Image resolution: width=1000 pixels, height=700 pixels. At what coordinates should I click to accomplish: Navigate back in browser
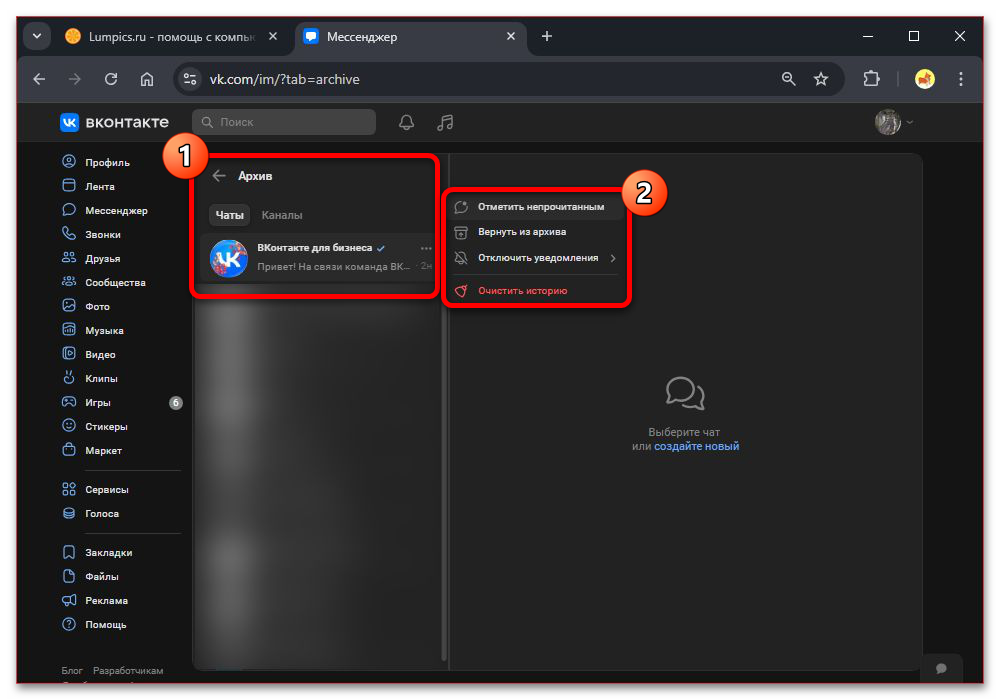[x=40, y=79]
